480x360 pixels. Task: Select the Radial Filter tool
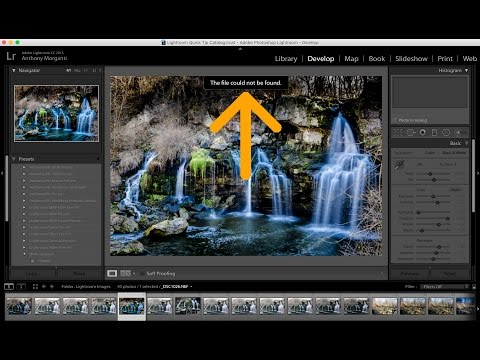pos(446,133)
